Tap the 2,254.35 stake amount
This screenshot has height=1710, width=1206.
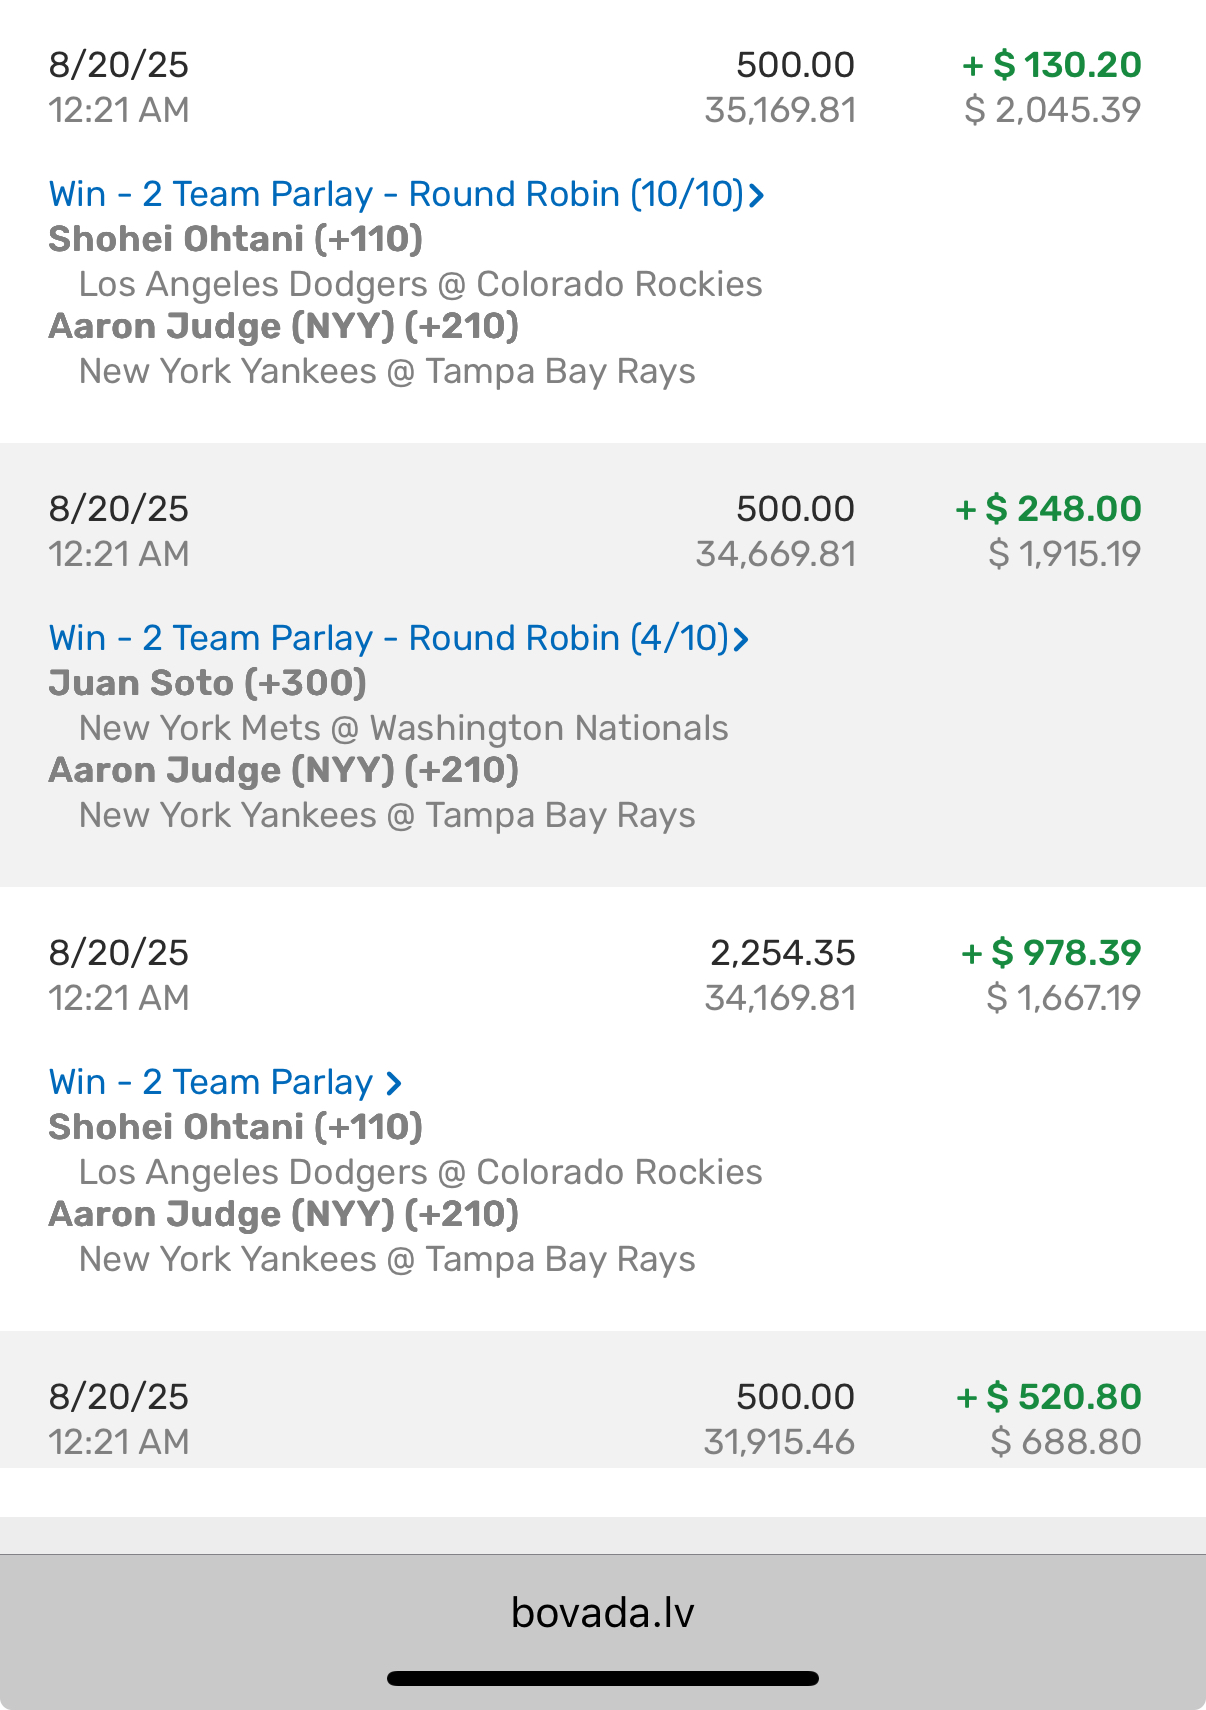point(782,953)
